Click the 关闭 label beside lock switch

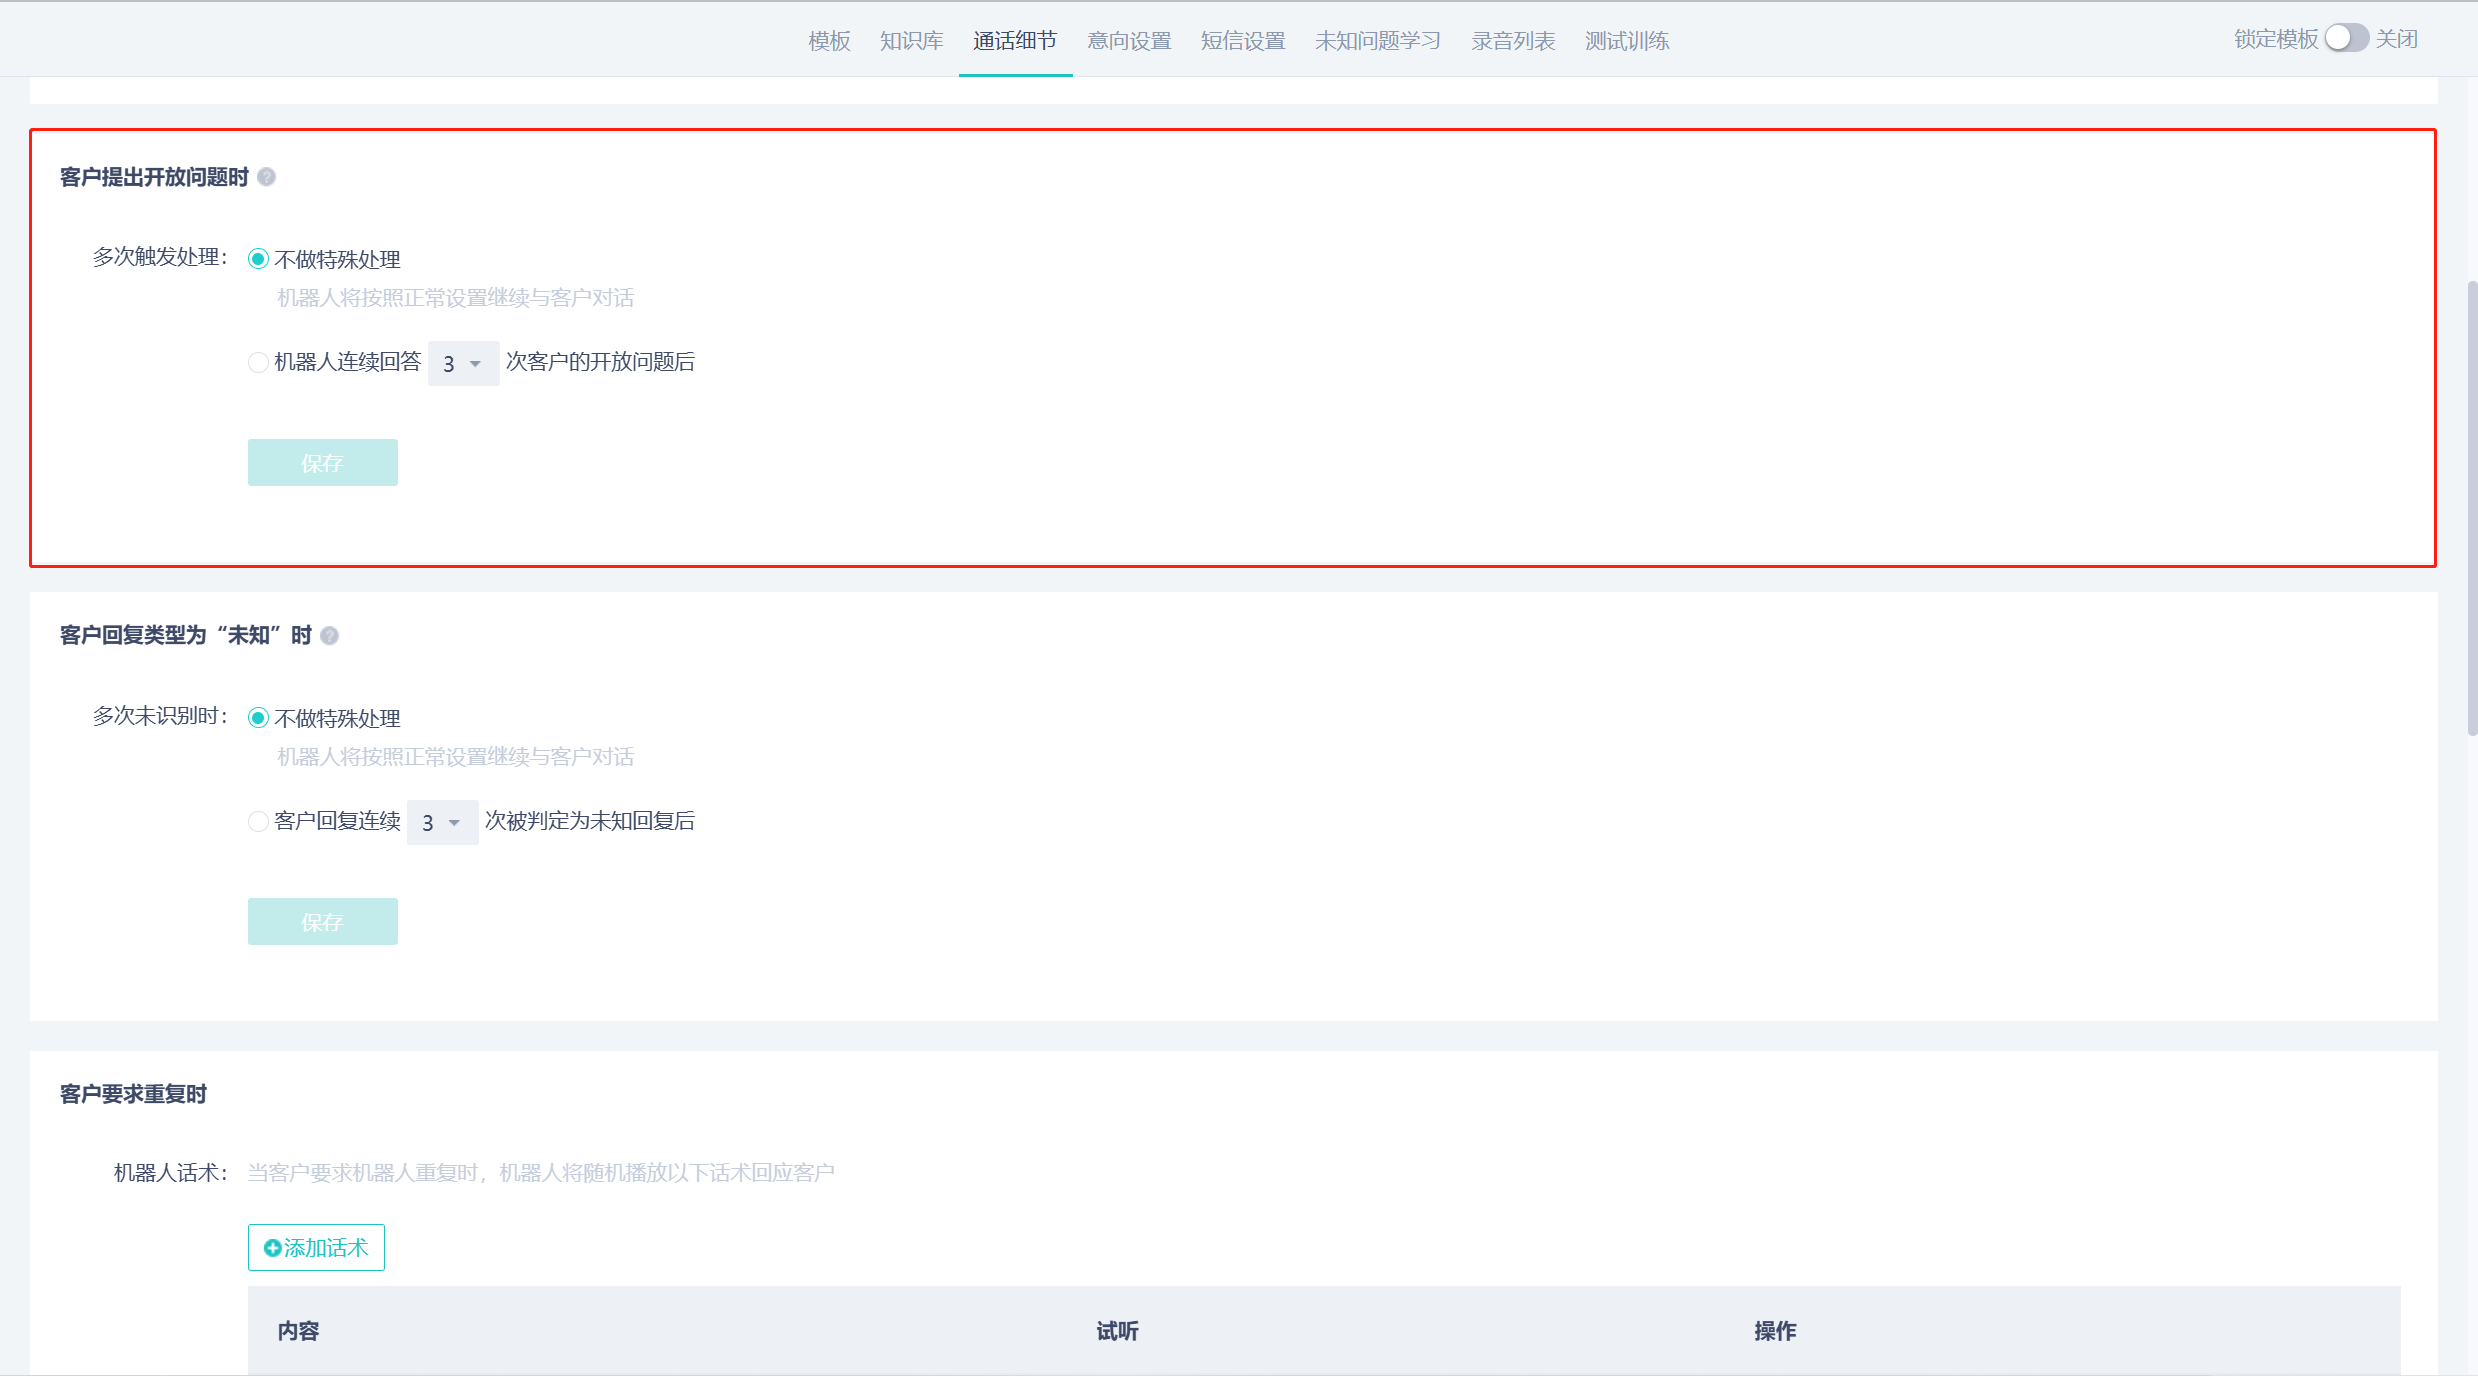[x=2397, y=39]
